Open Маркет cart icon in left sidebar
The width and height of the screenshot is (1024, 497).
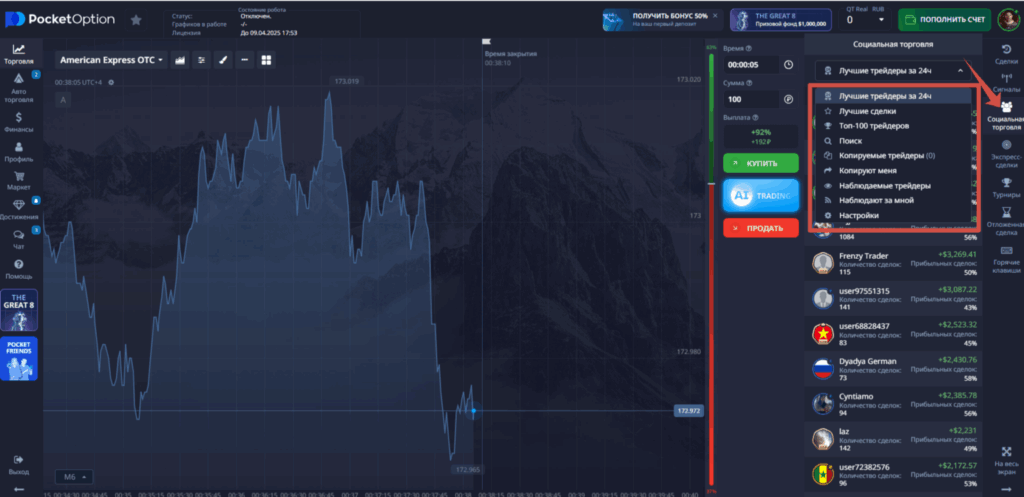19,180
